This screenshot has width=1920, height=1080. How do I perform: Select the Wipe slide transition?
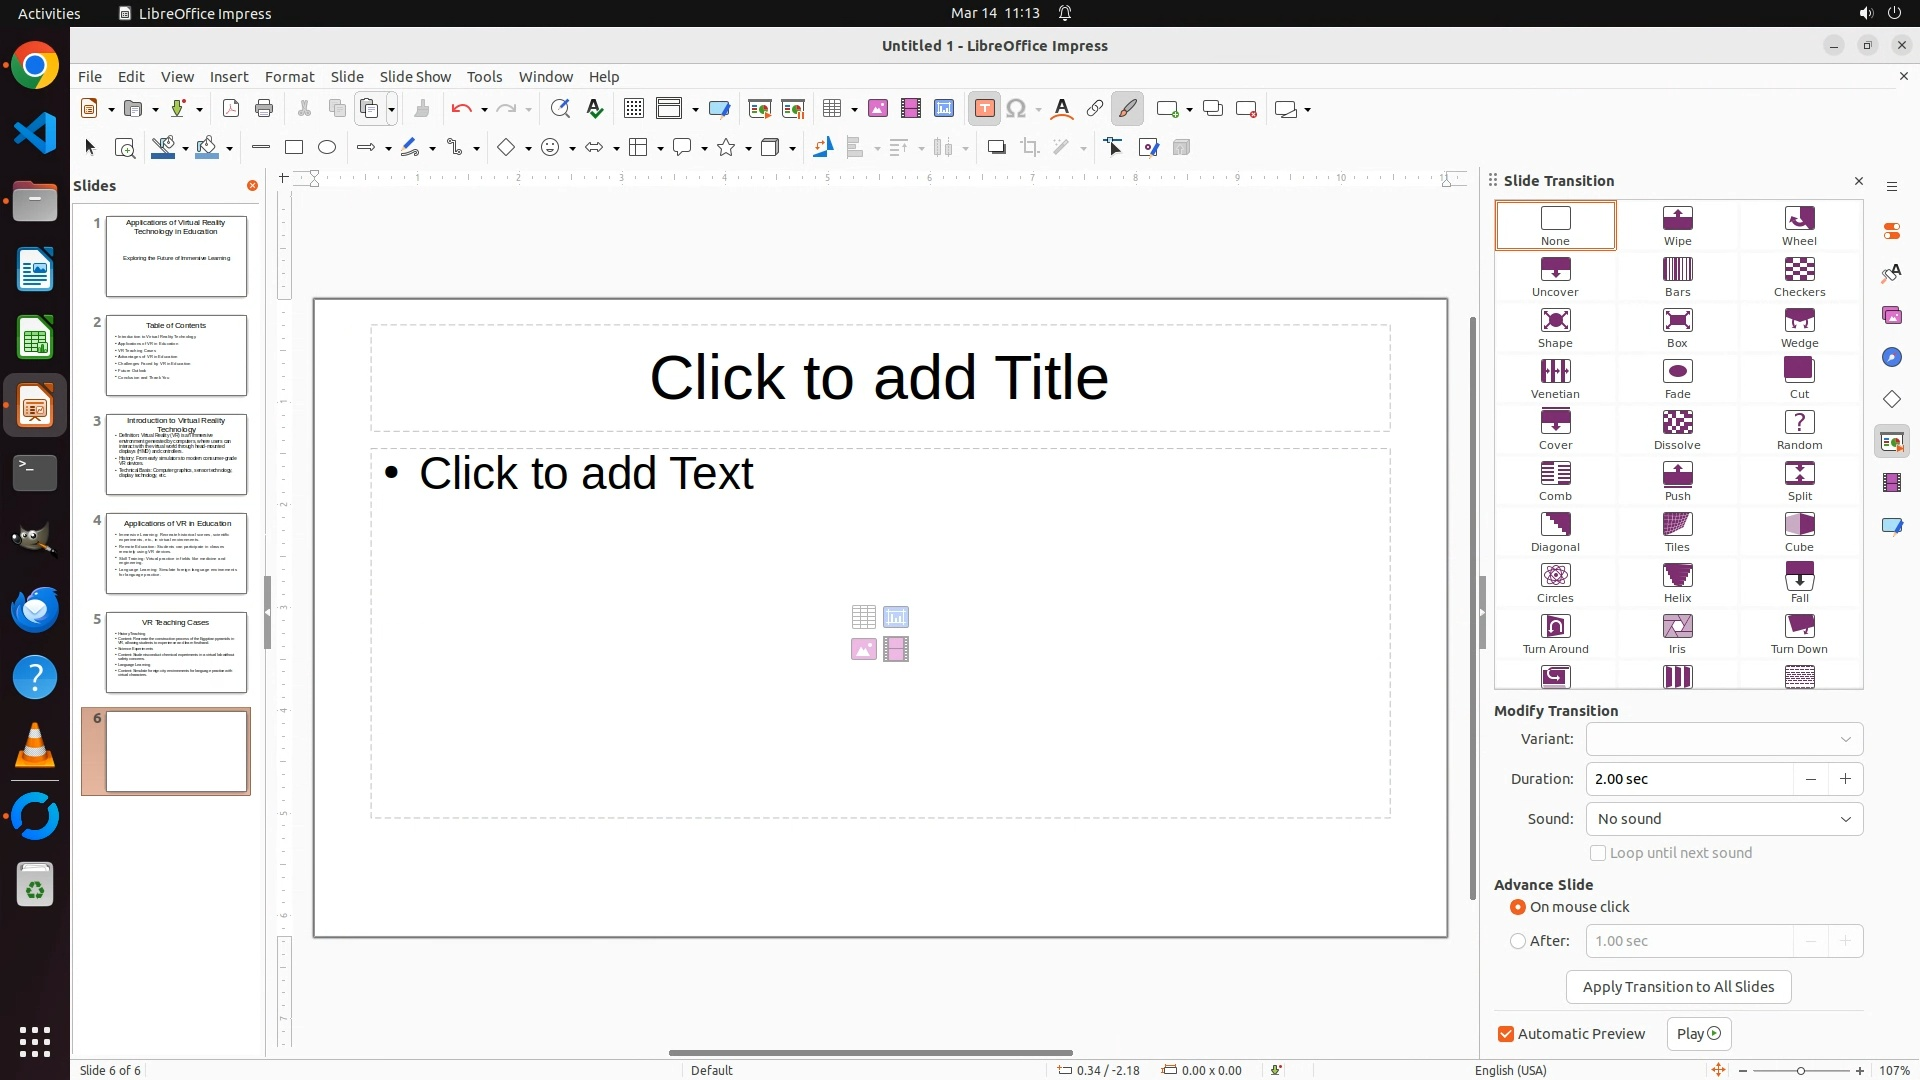(1677, 225)
